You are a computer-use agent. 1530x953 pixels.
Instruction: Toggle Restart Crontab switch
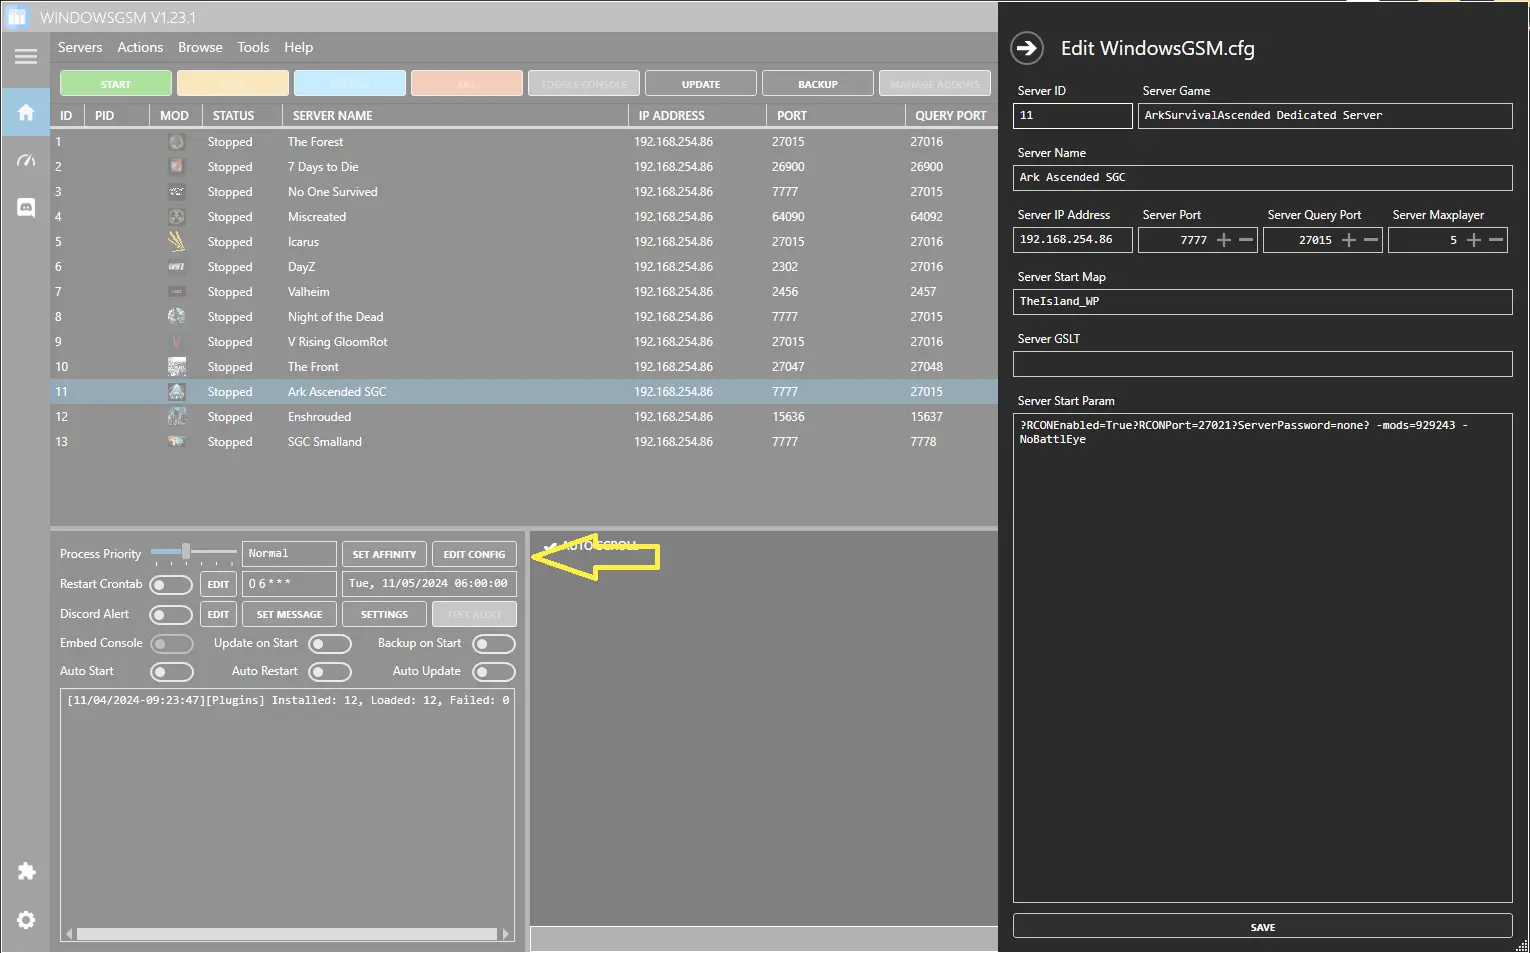(x=171, y=584)
